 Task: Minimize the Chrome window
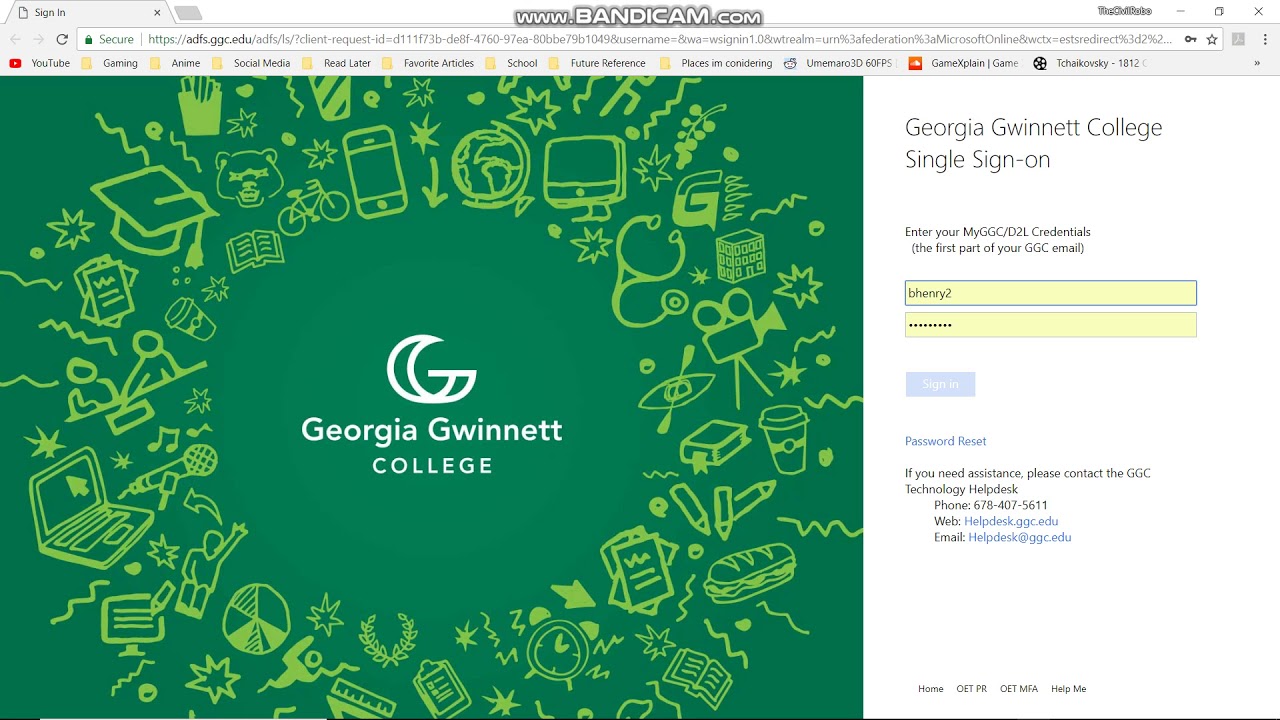tap(1180, 11)
